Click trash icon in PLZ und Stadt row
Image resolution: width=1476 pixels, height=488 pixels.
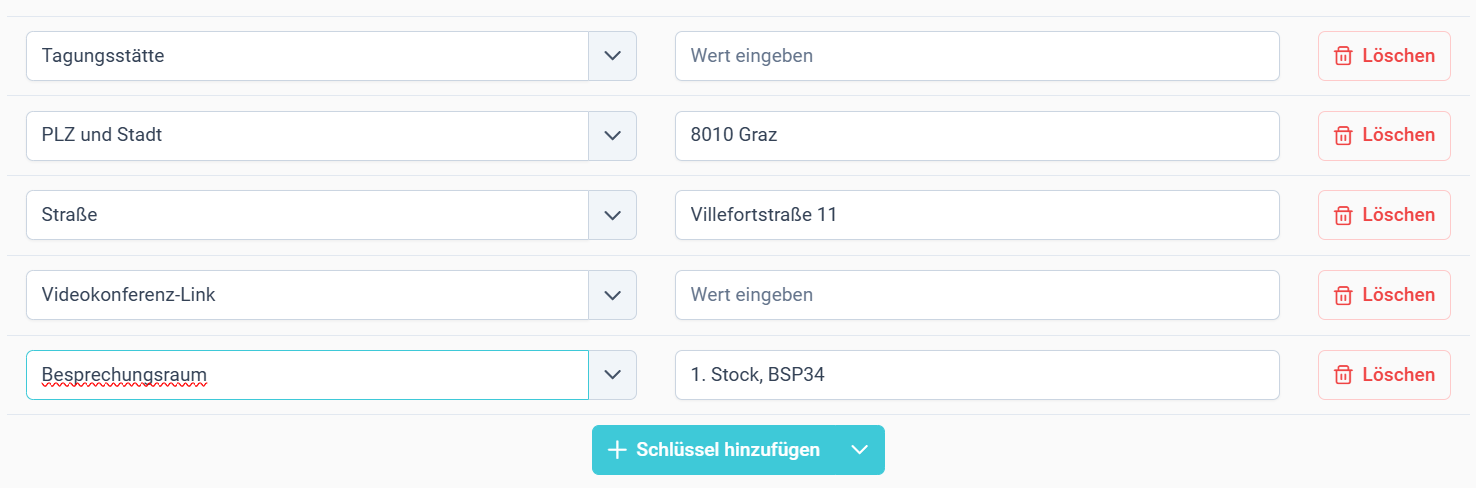coord(1344,136)
